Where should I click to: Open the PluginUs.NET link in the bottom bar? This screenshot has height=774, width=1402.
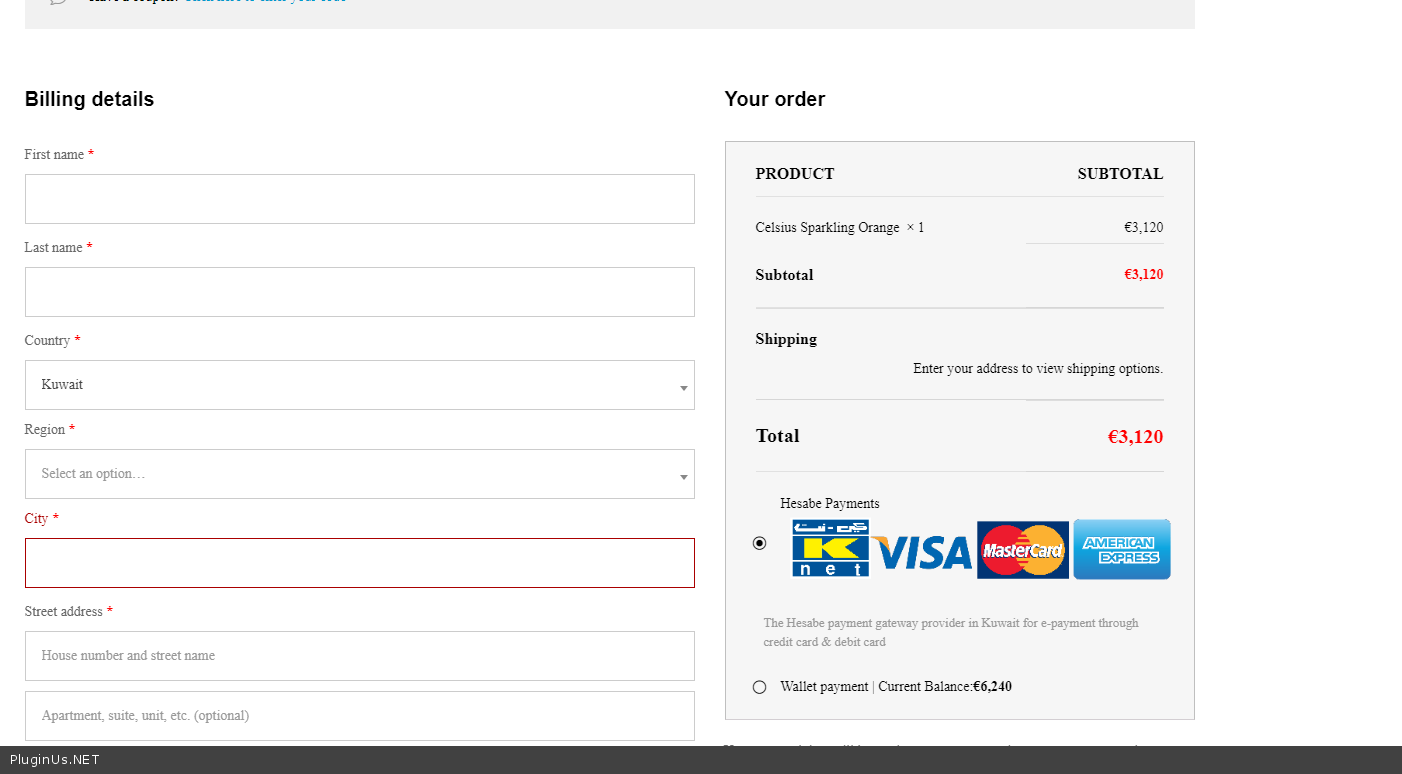tap(55, 760)
